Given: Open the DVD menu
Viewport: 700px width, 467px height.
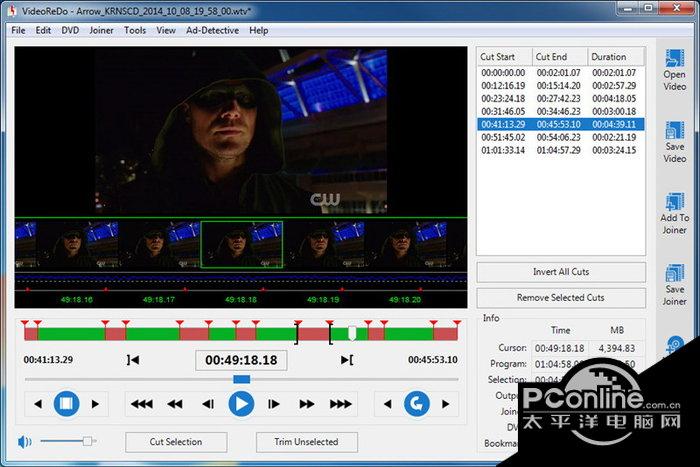Looking at the screenshot, I should [x=70, y=30].
